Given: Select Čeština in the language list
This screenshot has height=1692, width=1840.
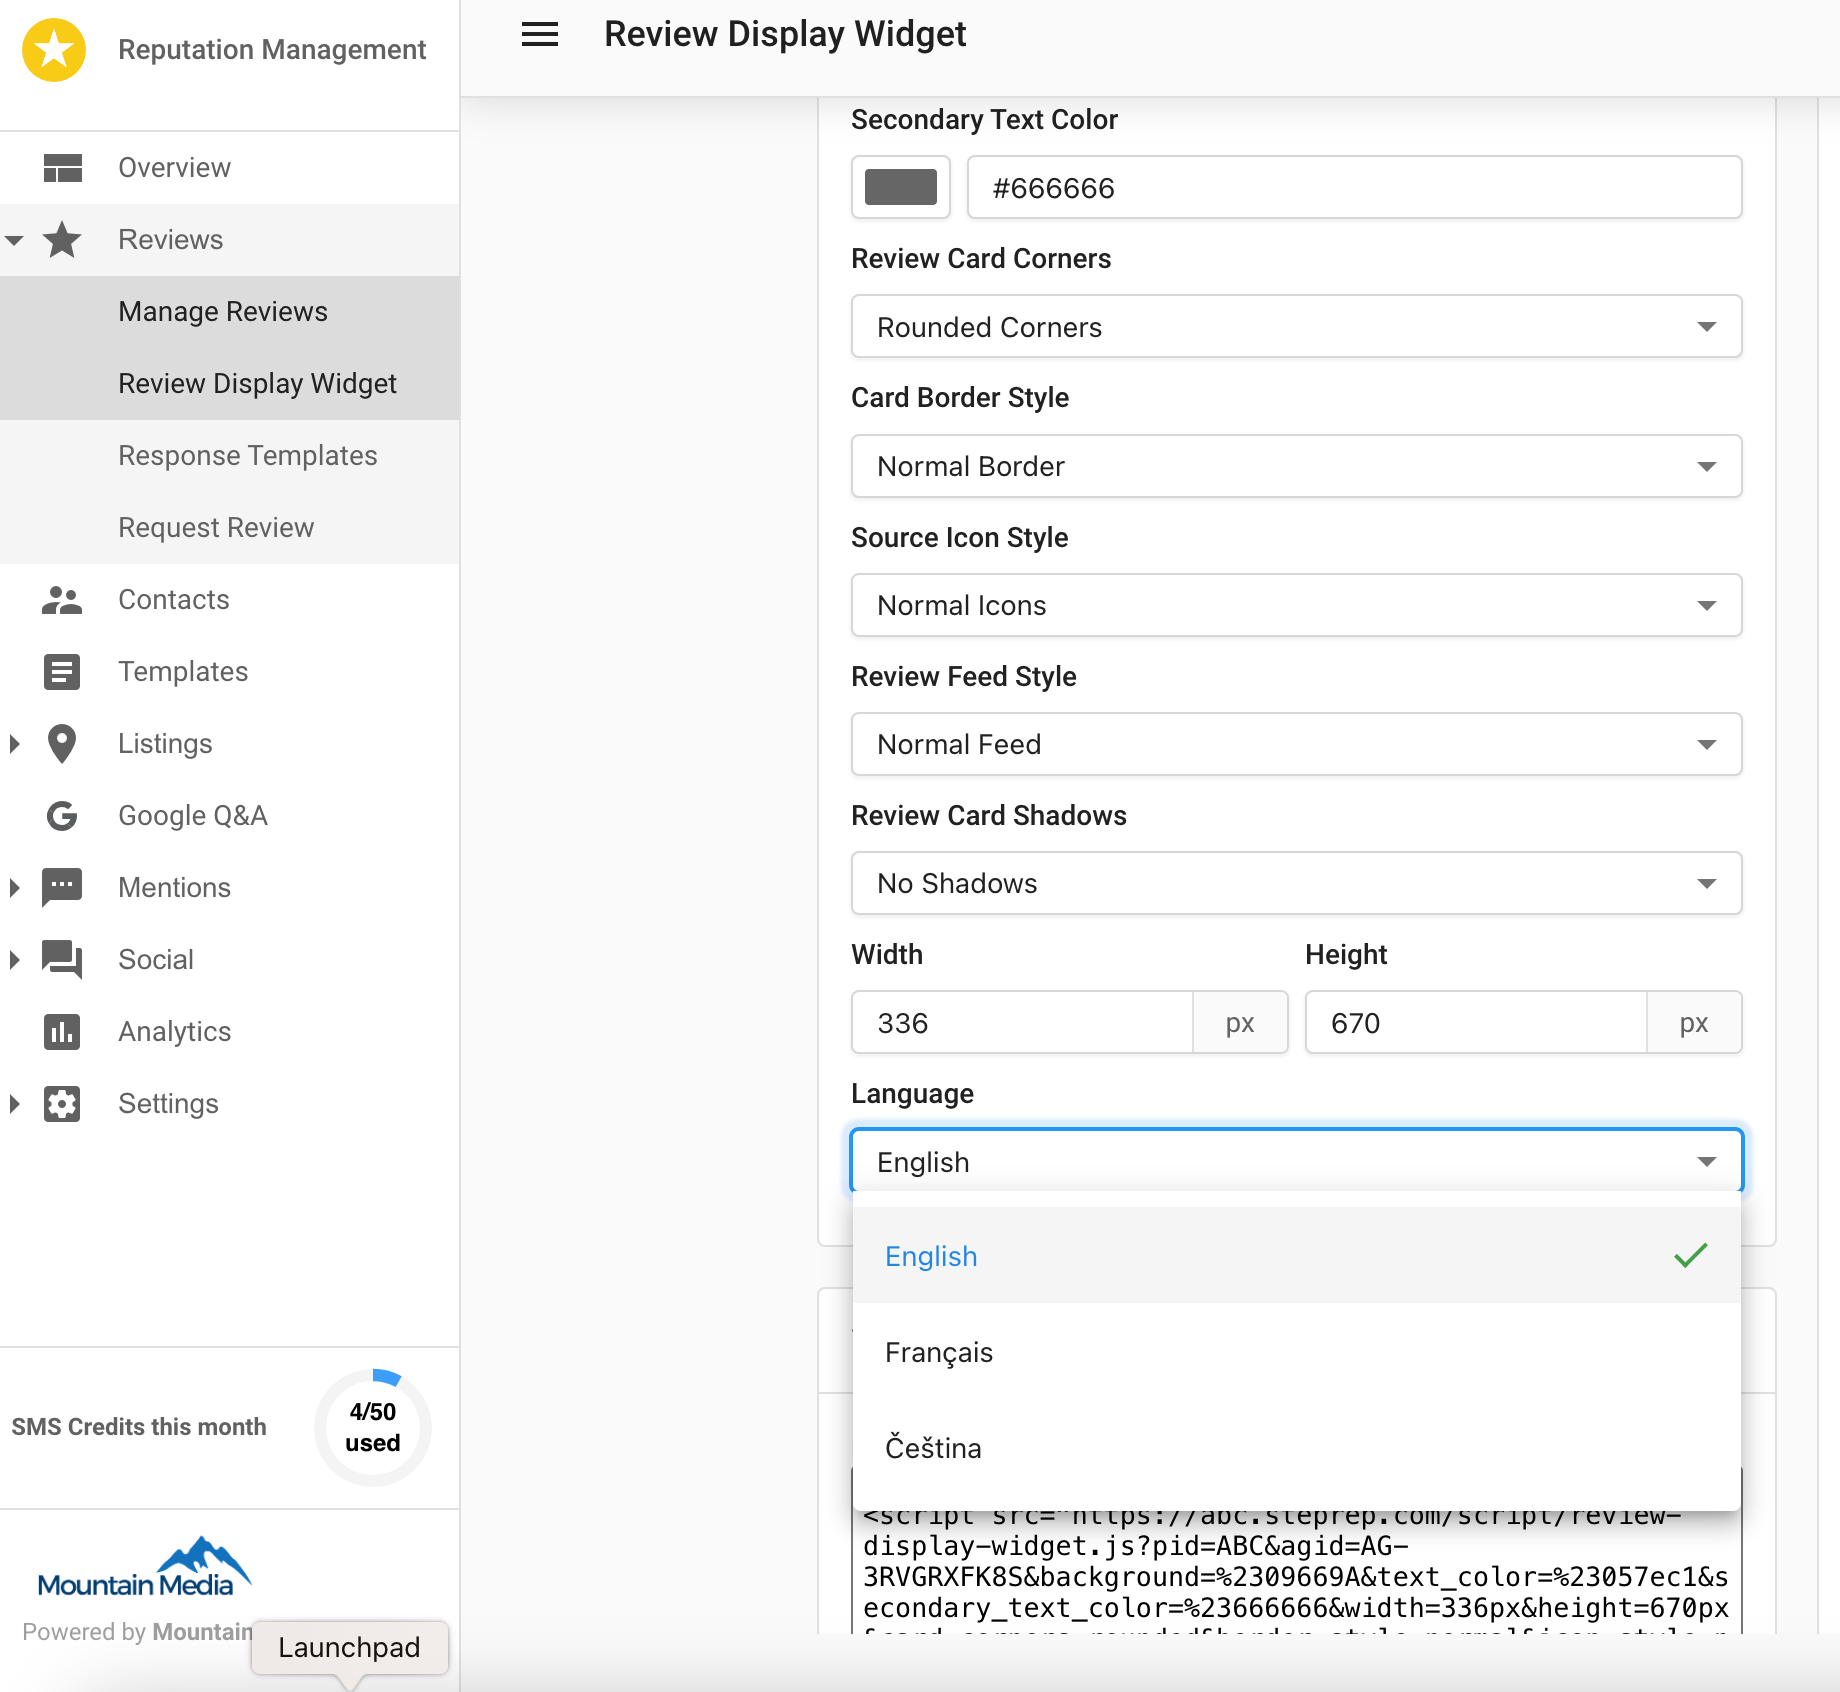Looking at the screenshot, I should pyautogui.click(x=1296, y=1448).
